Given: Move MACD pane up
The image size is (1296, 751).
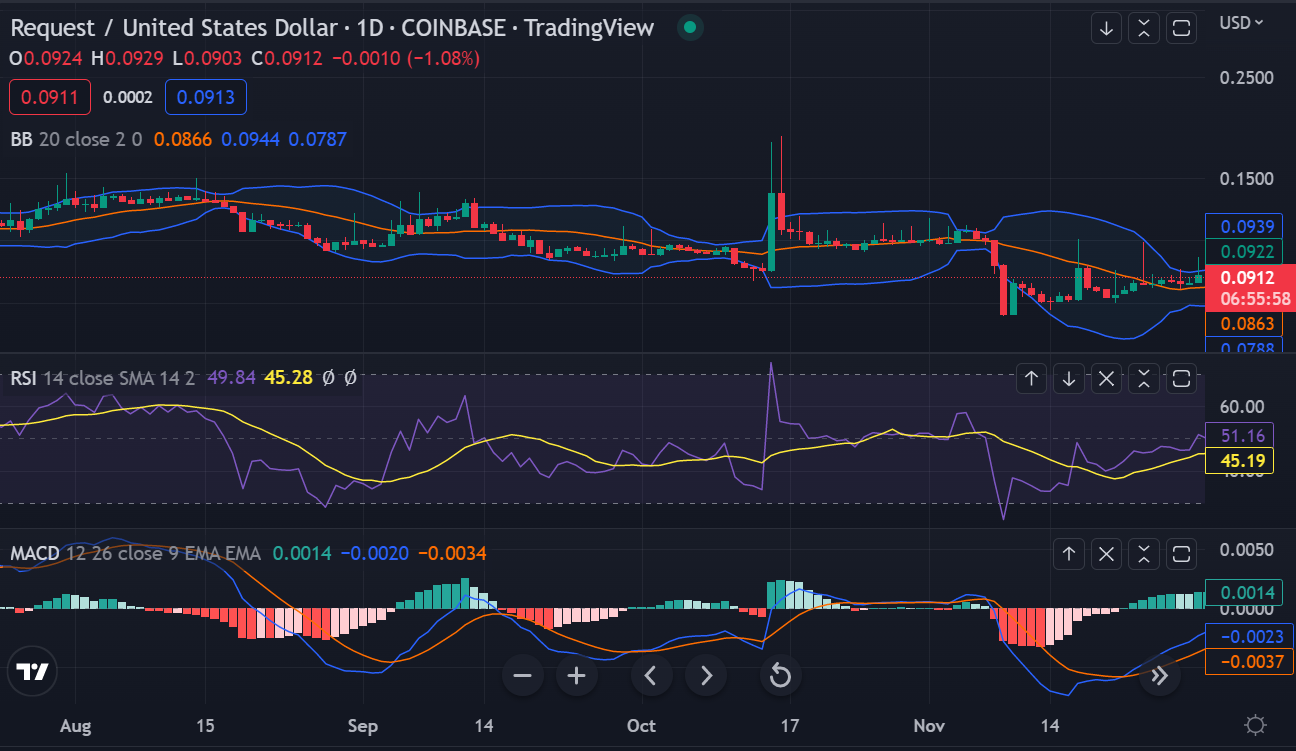Looking at the screenshot, I should tap(1069, 553).
